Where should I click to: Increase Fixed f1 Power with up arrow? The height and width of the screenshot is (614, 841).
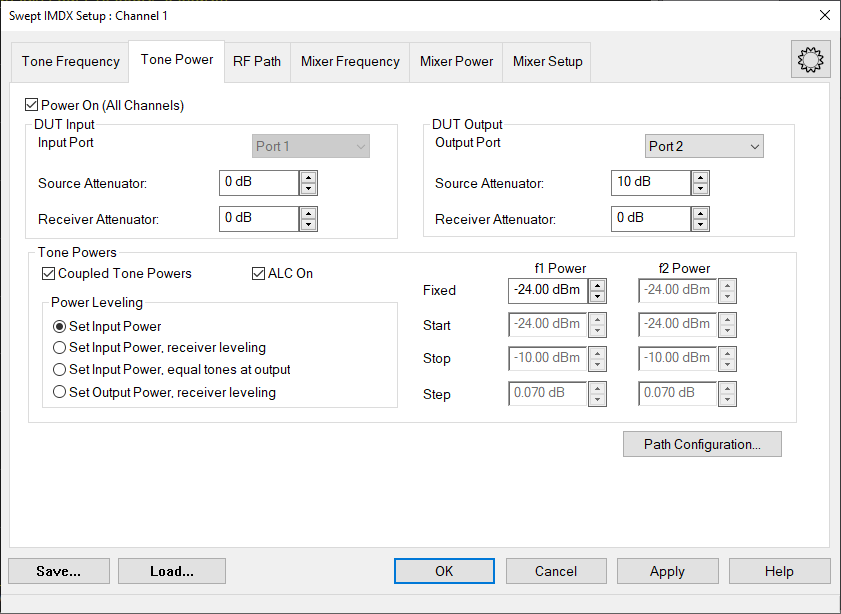point(597,285)
